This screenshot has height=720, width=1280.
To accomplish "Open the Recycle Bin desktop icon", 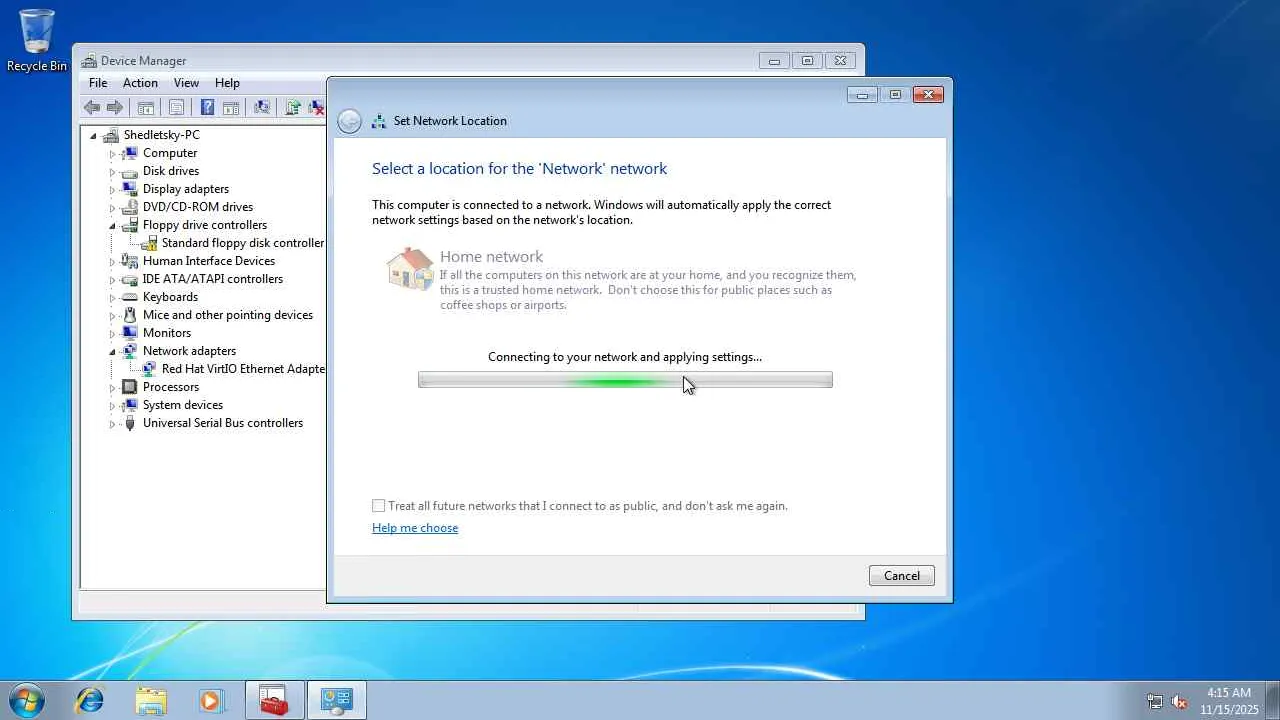I will tap(37, 41).
